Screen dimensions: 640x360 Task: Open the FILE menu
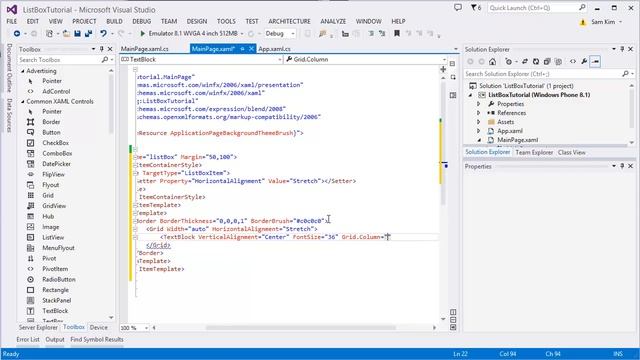pos(12,21)
